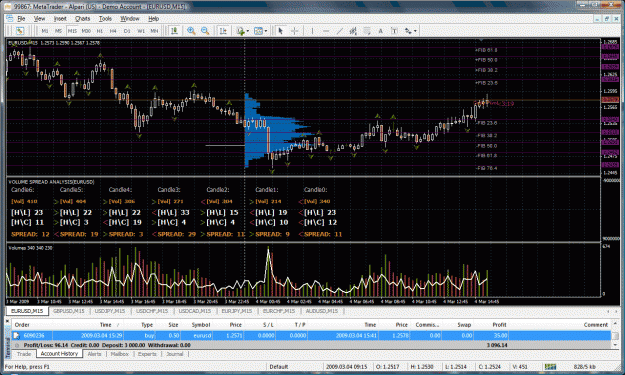Screen dimensions: 625x375
Task: Select the cursor arrow tool
Action: 281,31
